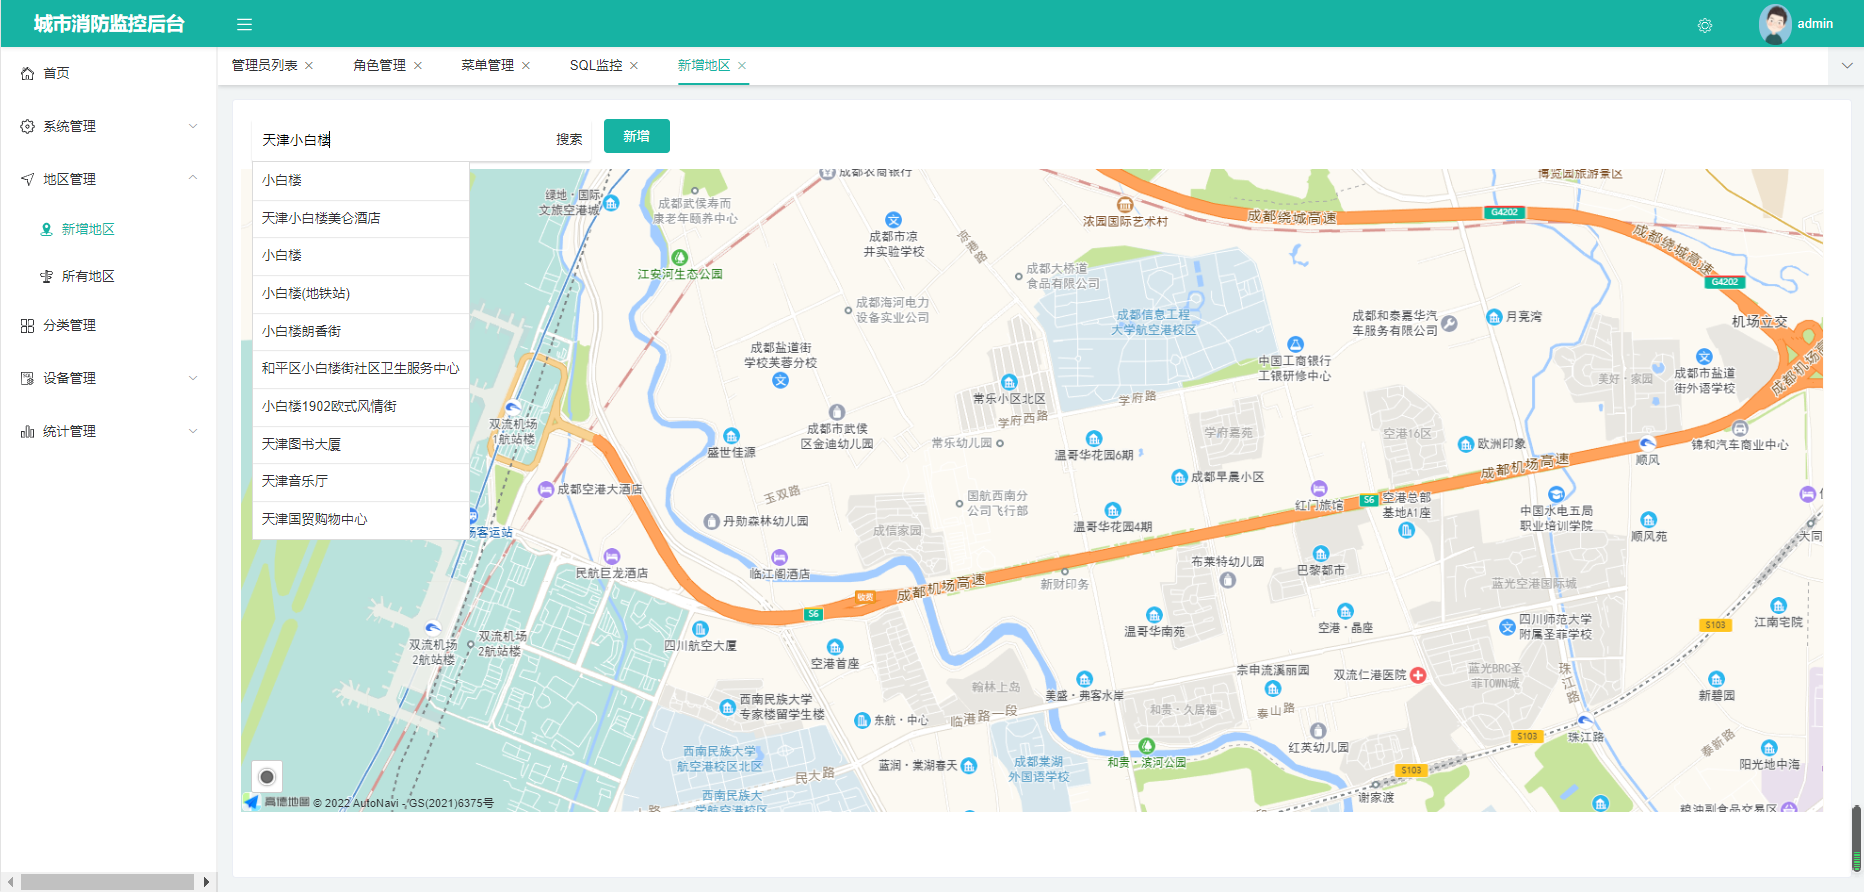Close the 新增地区 tab
This screenshot has height=892, width=1864.
click(x=742, y=65)
